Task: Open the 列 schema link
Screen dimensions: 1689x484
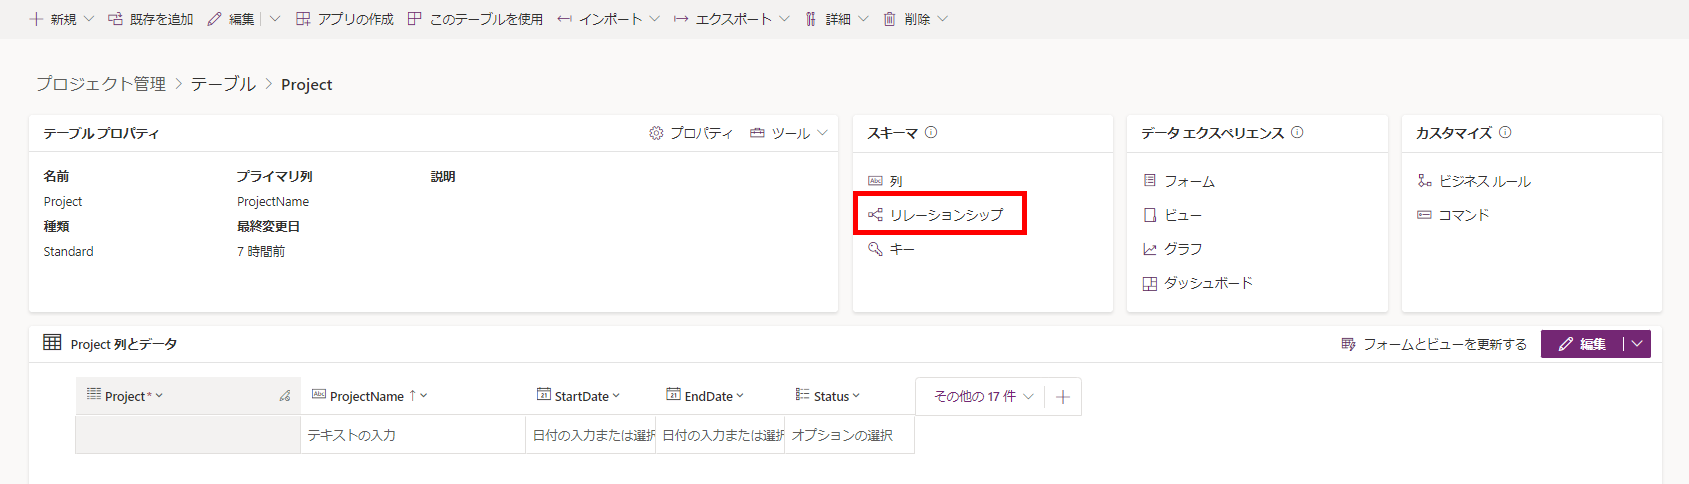Action: (x=895, y=181)
